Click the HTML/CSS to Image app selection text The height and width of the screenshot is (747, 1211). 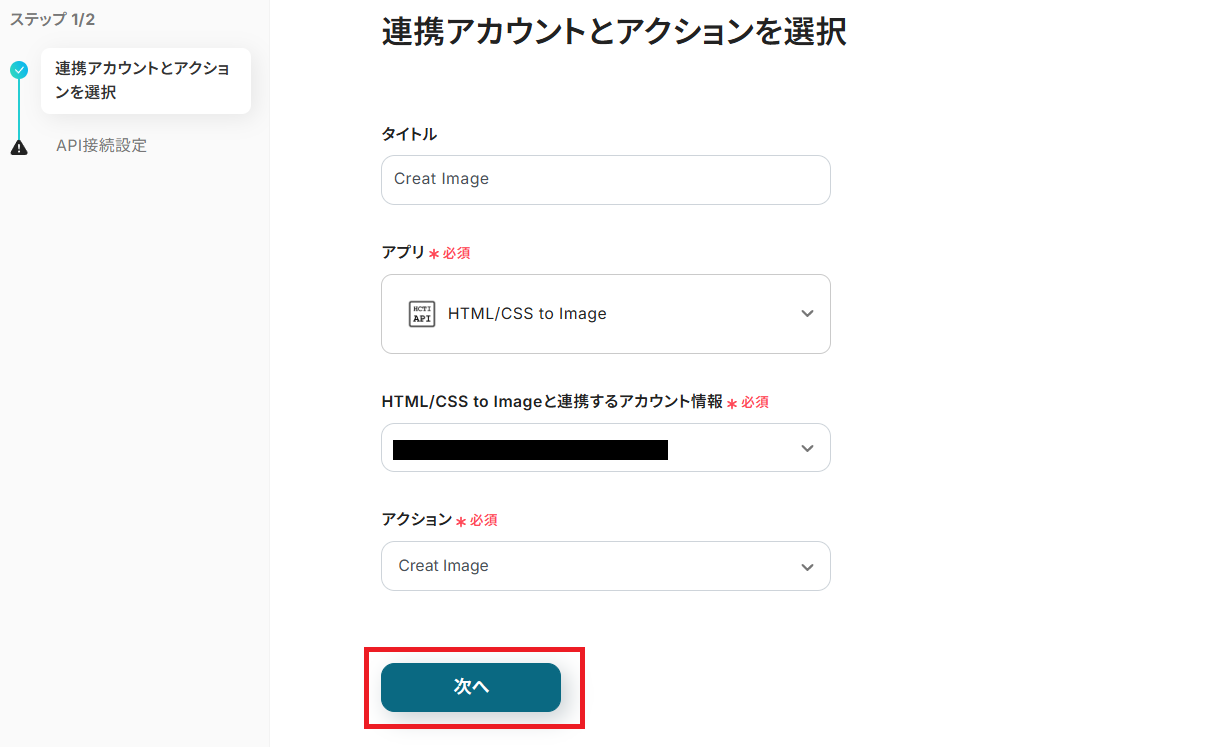coord(527,314)
